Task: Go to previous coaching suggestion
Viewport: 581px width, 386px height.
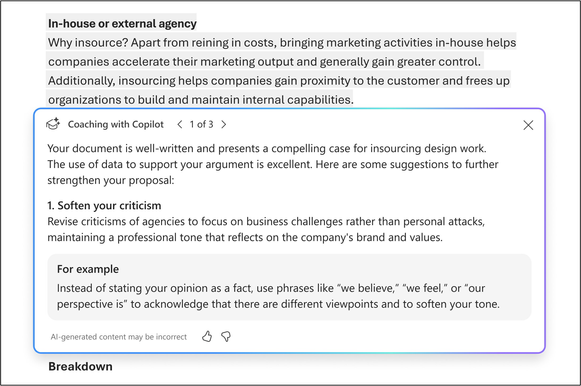Action: tap(180, 124)
